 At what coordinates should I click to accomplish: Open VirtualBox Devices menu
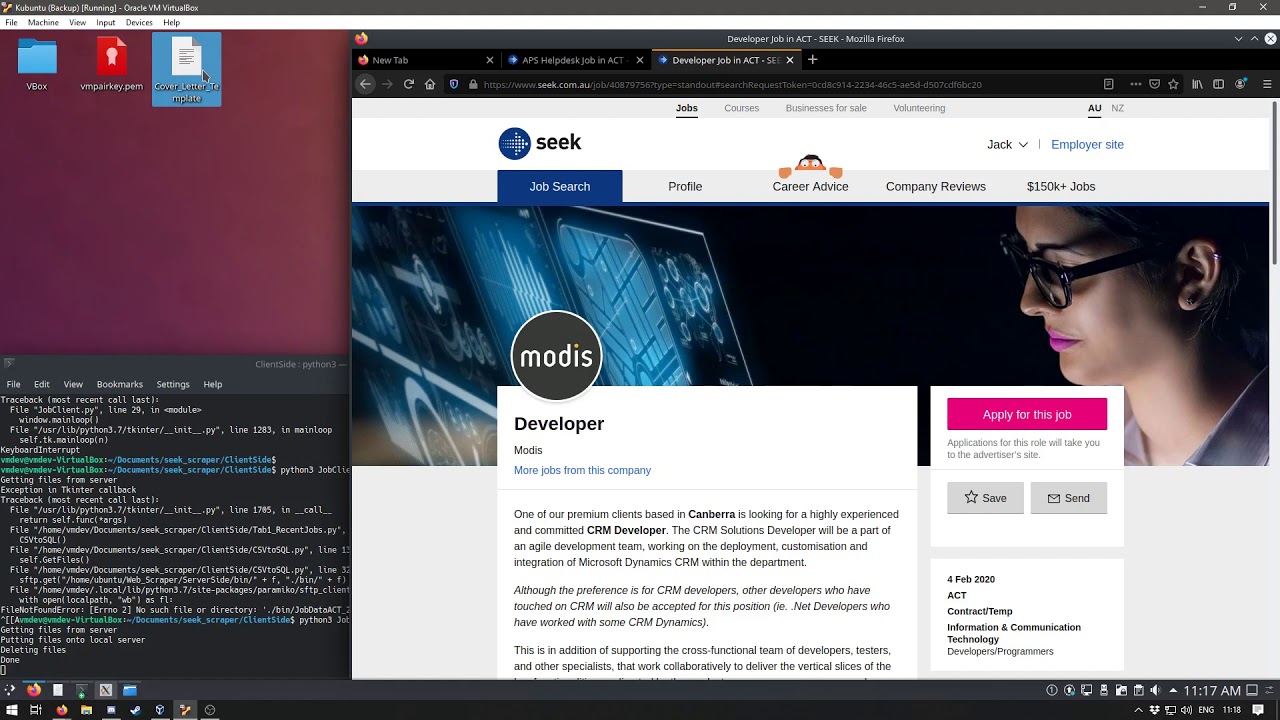tap(139, 22)
